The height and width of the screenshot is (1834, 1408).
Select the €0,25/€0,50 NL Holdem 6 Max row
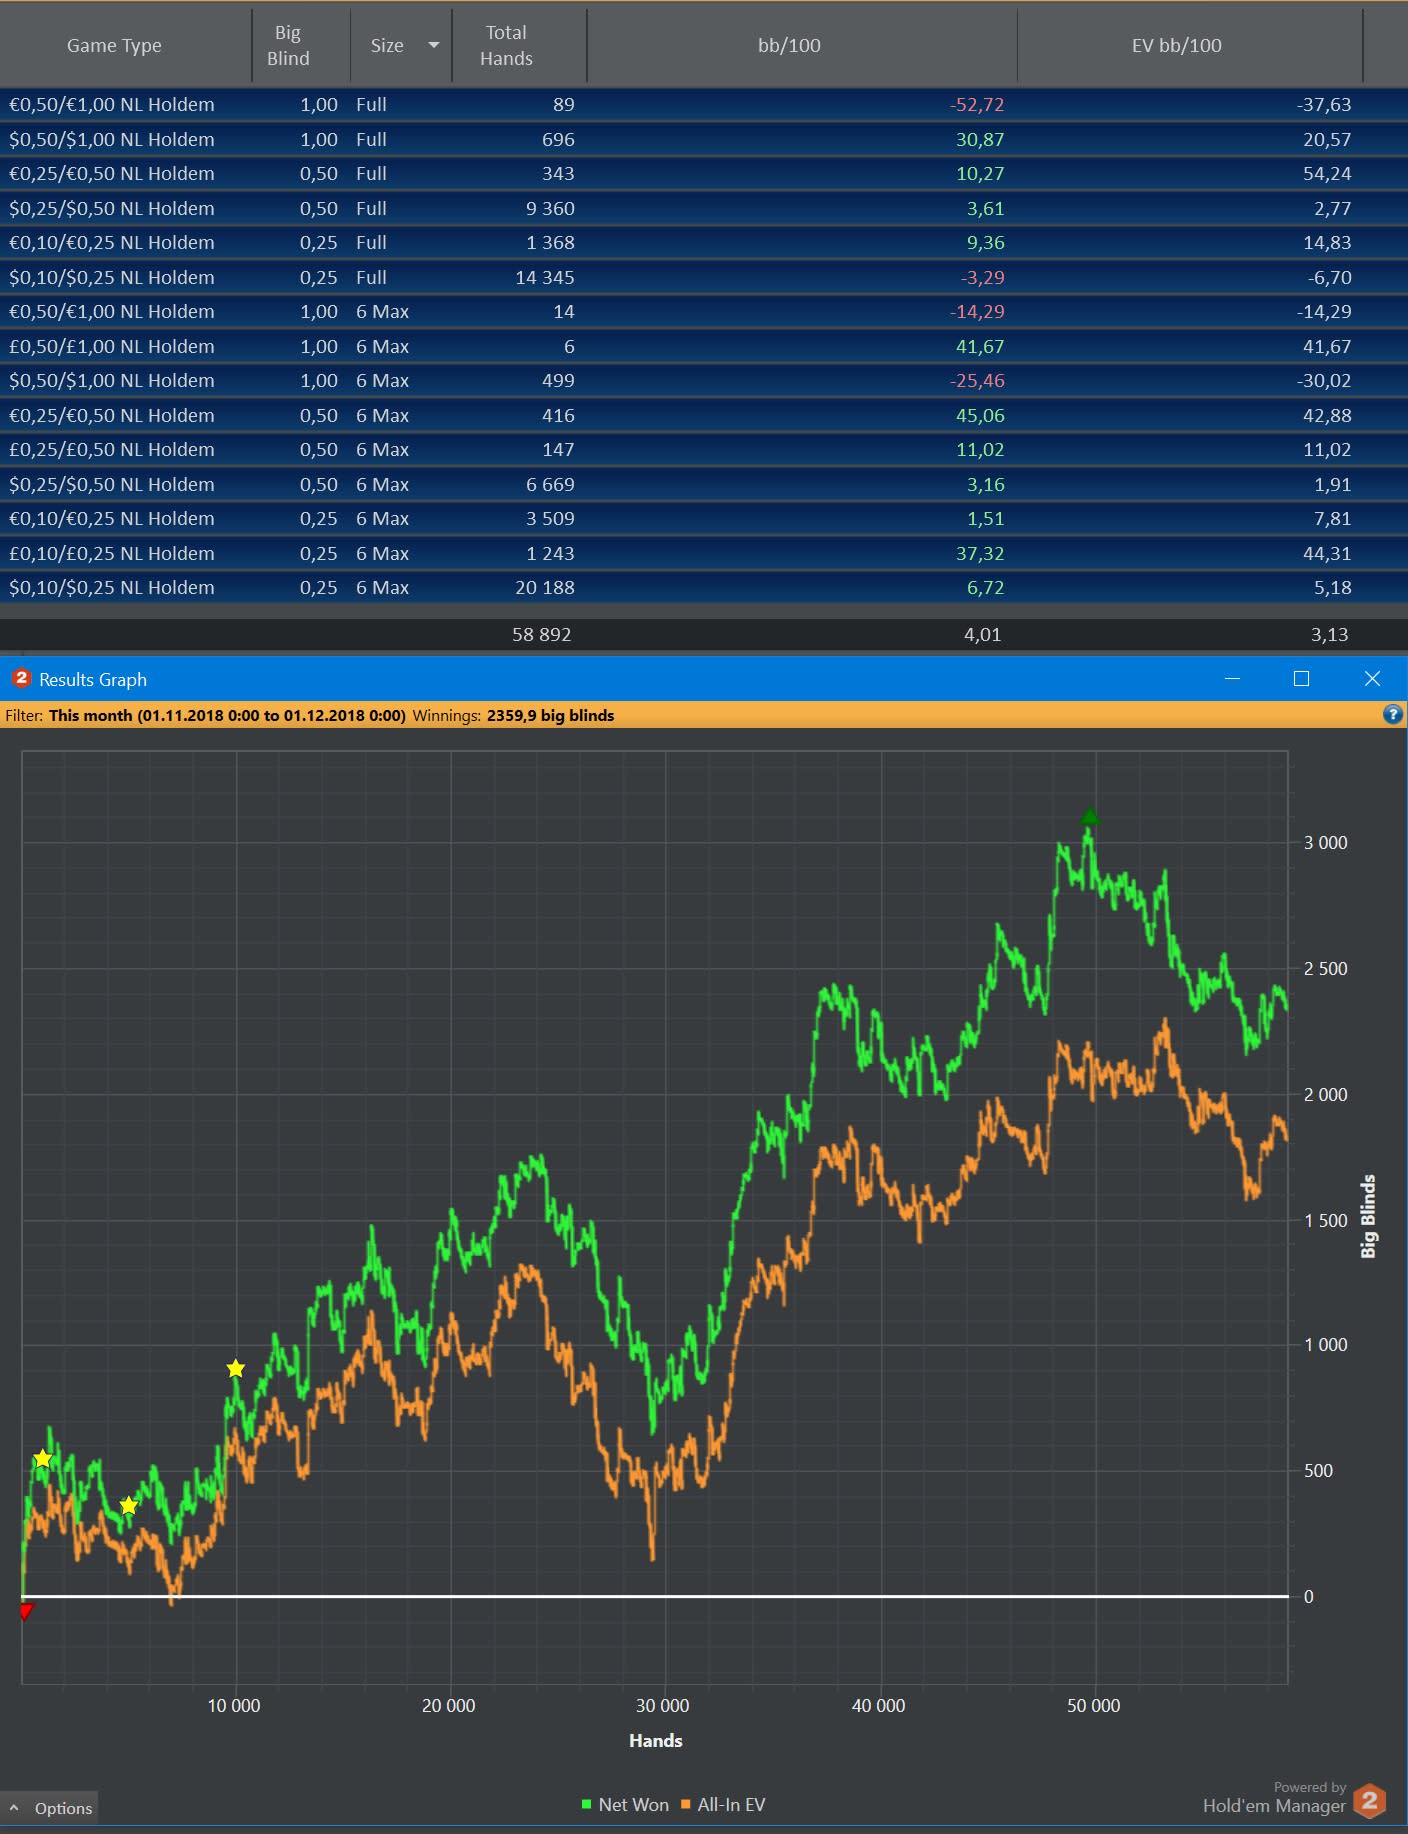coord(704,415)
